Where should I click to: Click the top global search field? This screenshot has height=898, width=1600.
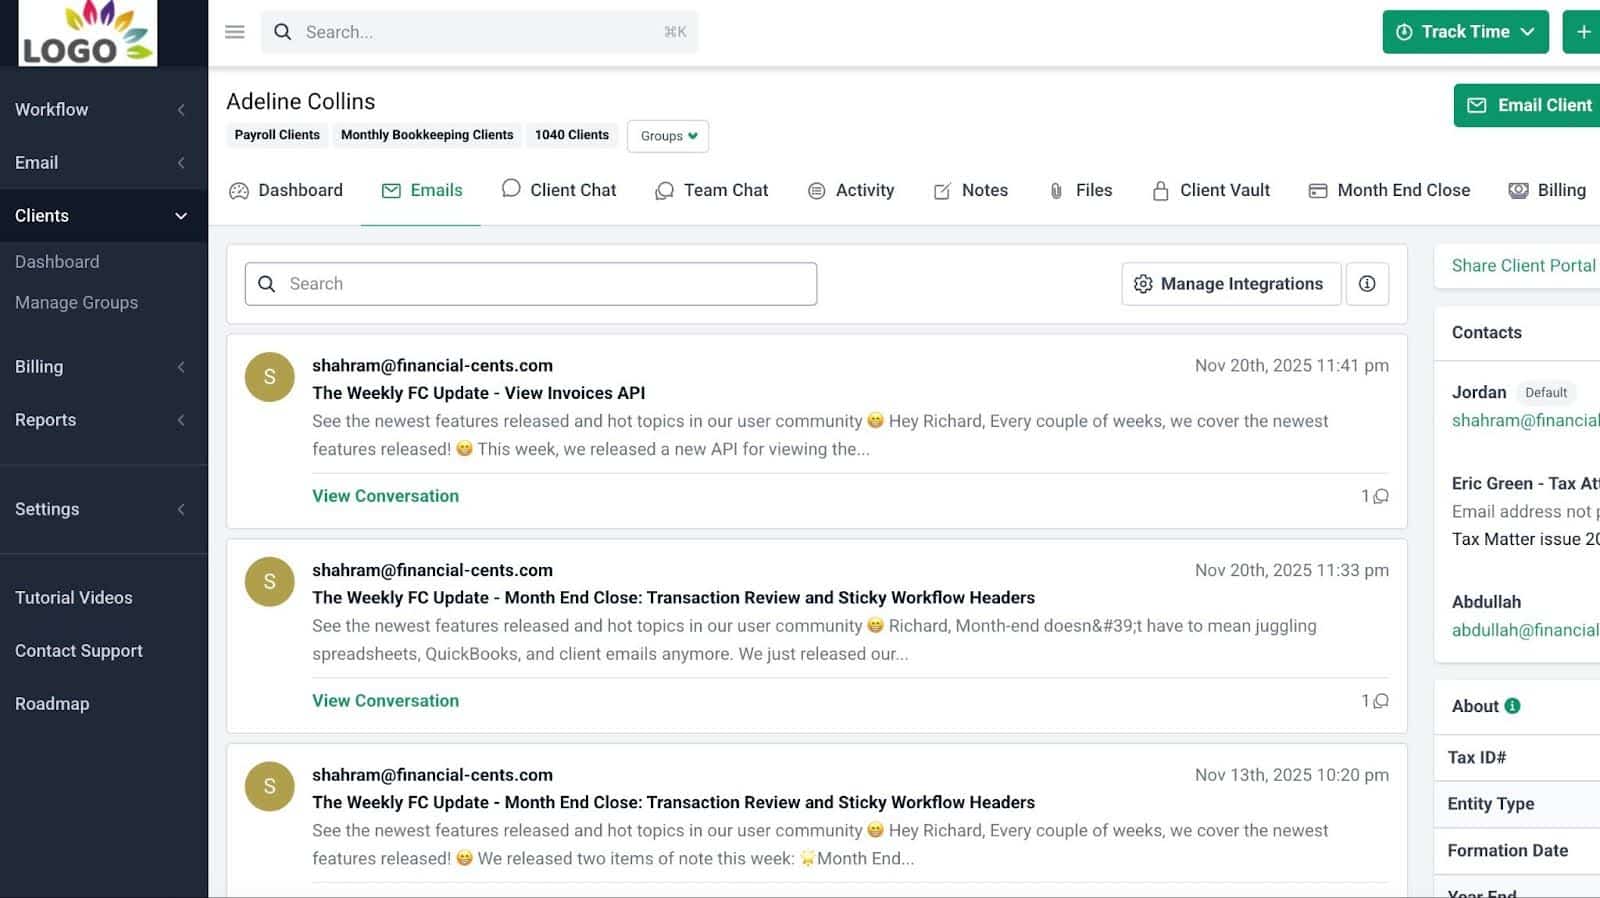pos(480,32)
